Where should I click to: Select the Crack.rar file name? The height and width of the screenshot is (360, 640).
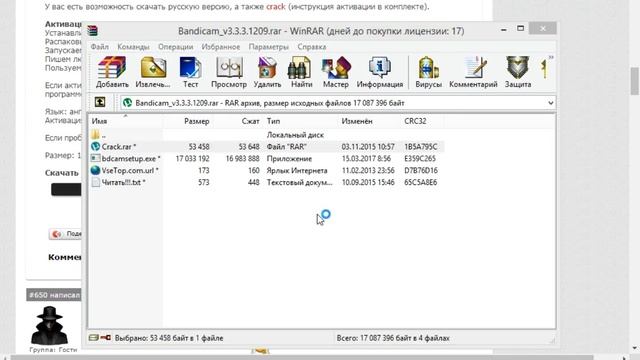pos(119,147)
